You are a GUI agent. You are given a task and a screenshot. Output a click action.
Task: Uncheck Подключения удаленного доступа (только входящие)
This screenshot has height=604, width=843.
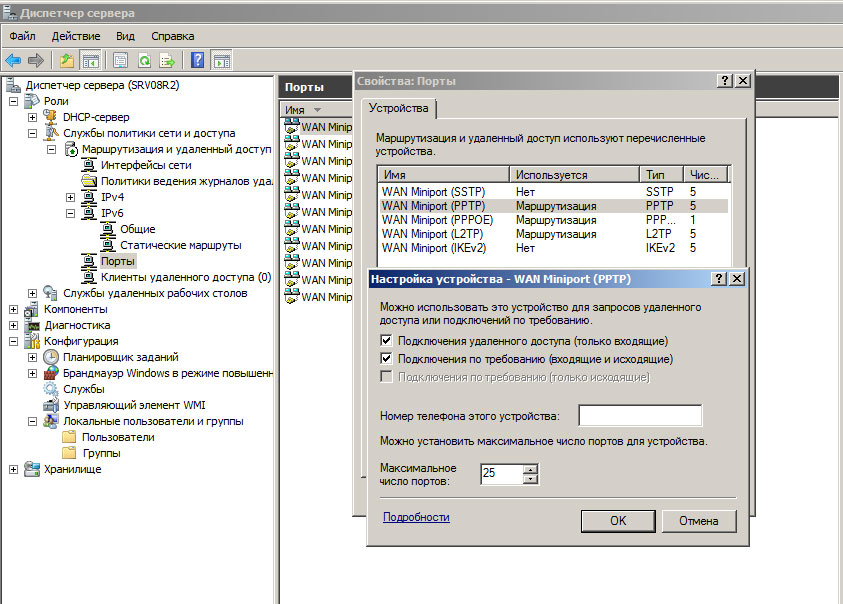[386, 341]
